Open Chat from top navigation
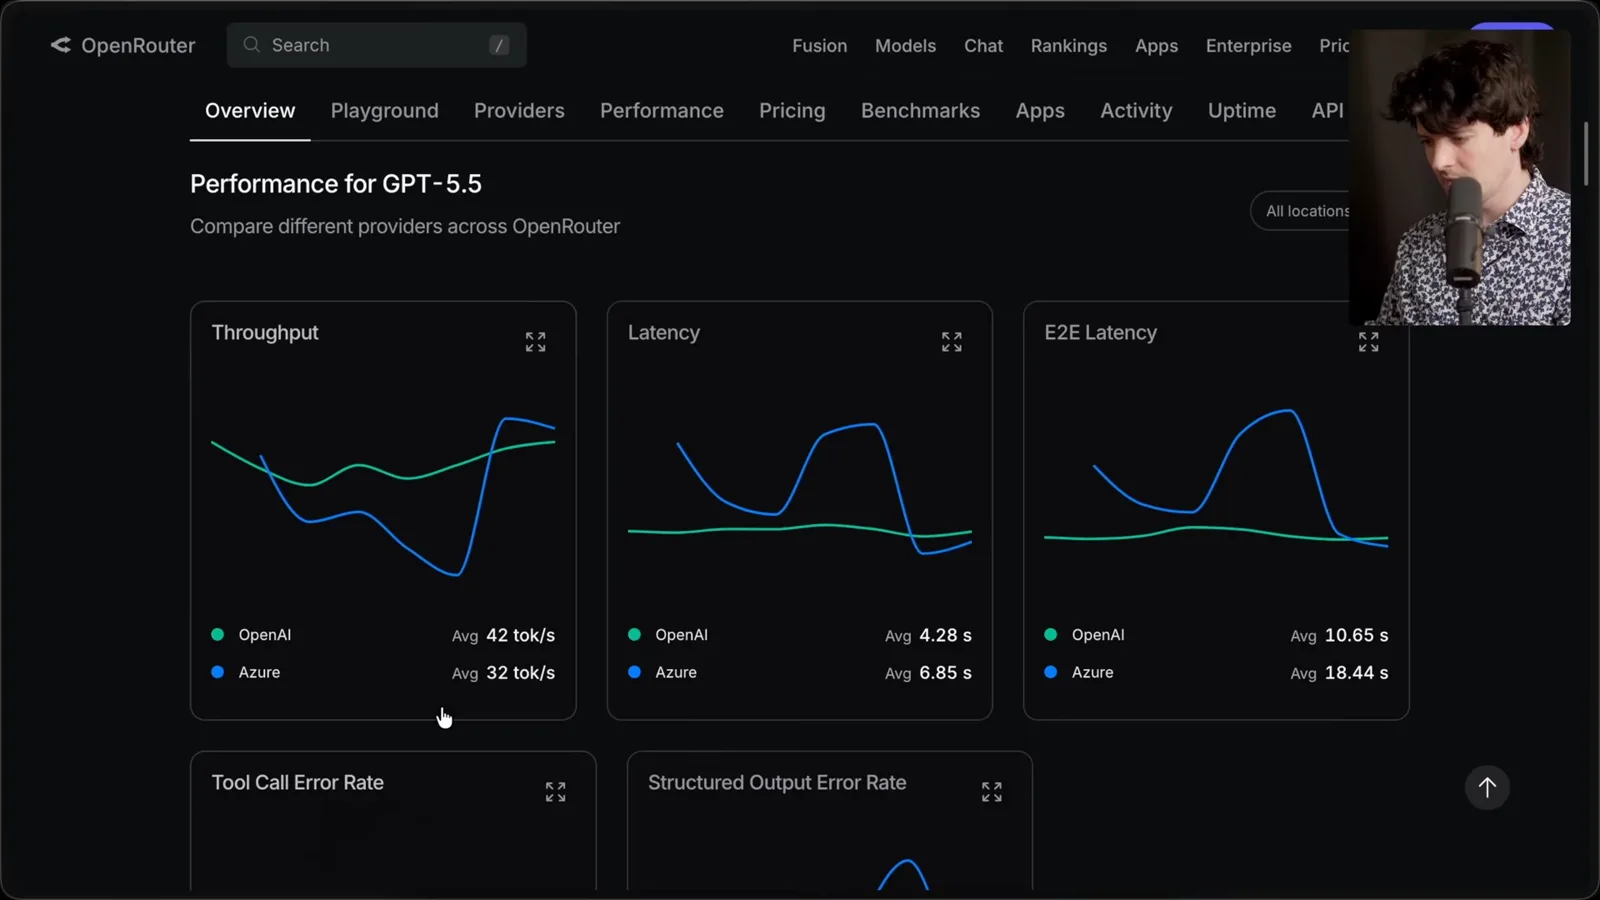Image resolution: width=1600 pixels, height=900 pixels. (984, 46)
